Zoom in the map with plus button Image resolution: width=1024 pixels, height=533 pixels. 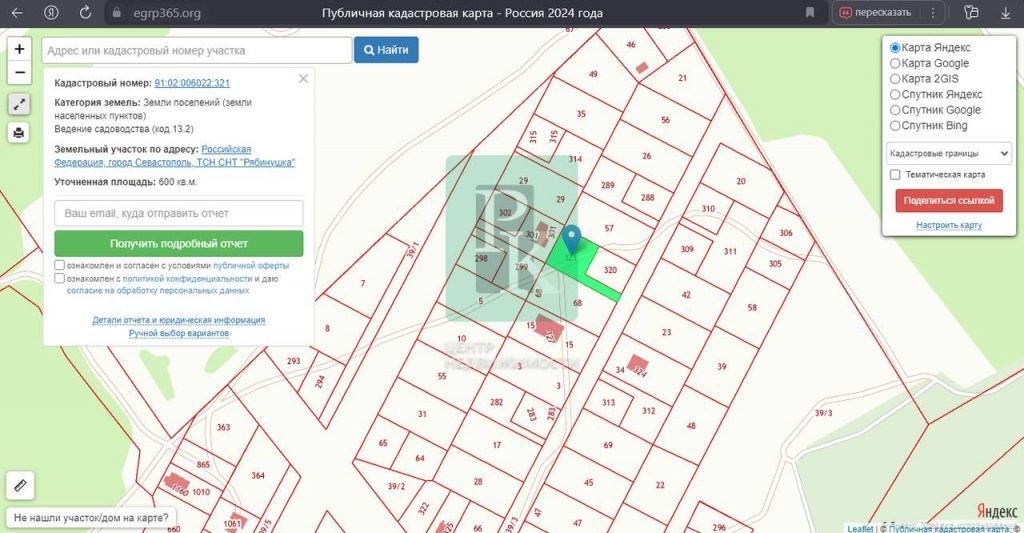coord(19,49)
